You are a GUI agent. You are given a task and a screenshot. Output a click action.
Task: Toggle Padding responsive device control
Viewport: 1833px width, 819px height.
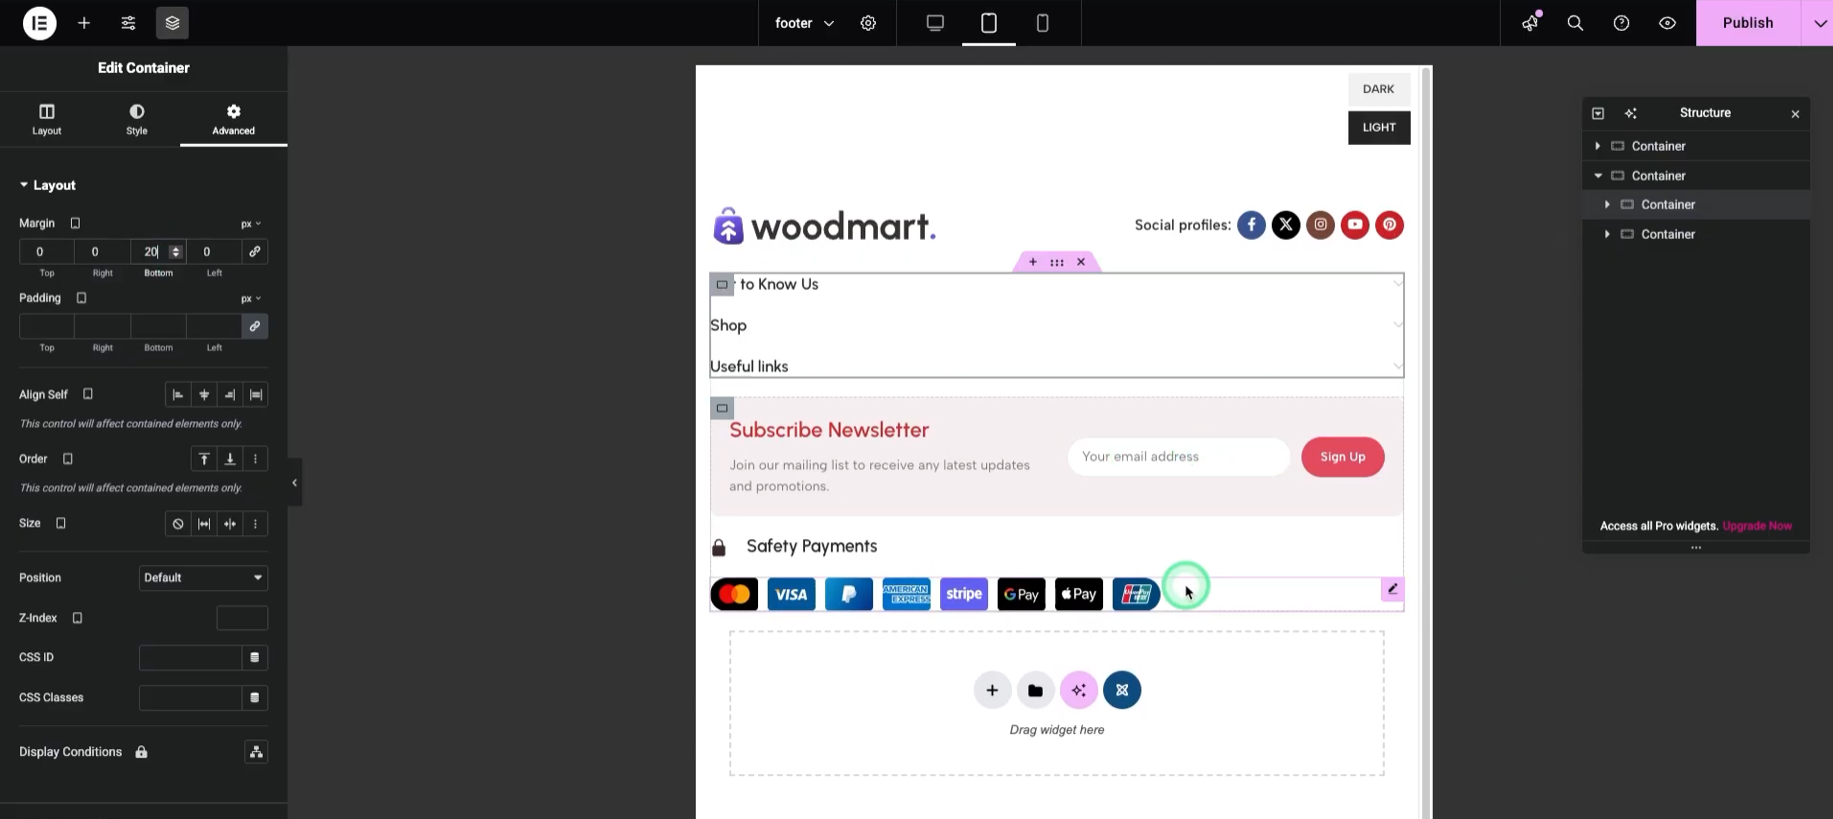tap(82, 298)
